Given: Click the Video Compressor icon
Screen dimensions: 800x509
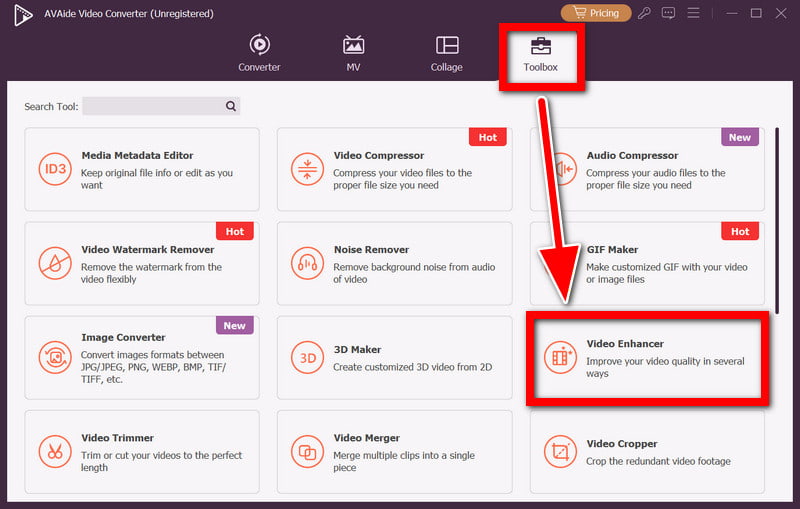Looking at the screenshot, I should (x=307, y=169).
